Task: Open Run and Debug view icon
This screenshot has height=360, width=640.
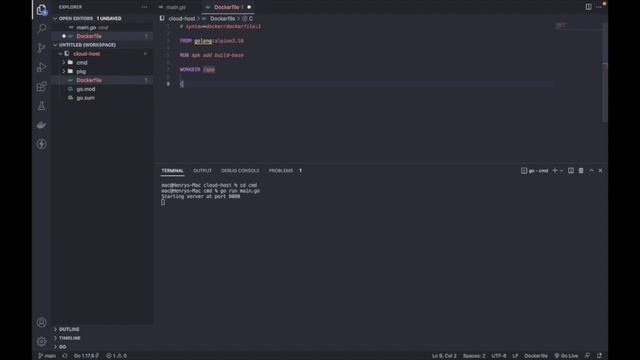Action: pos(41,67)
